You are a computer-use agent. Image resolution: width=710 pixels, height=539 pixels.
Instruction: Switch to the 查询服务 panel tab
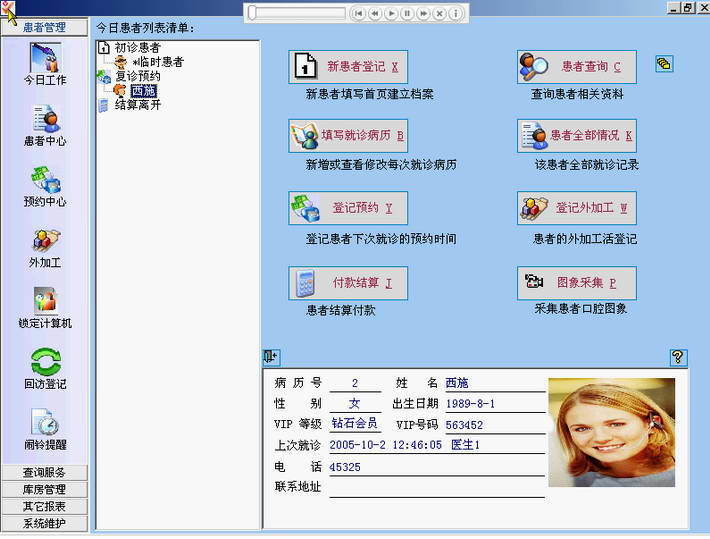(x=44, y=473)
